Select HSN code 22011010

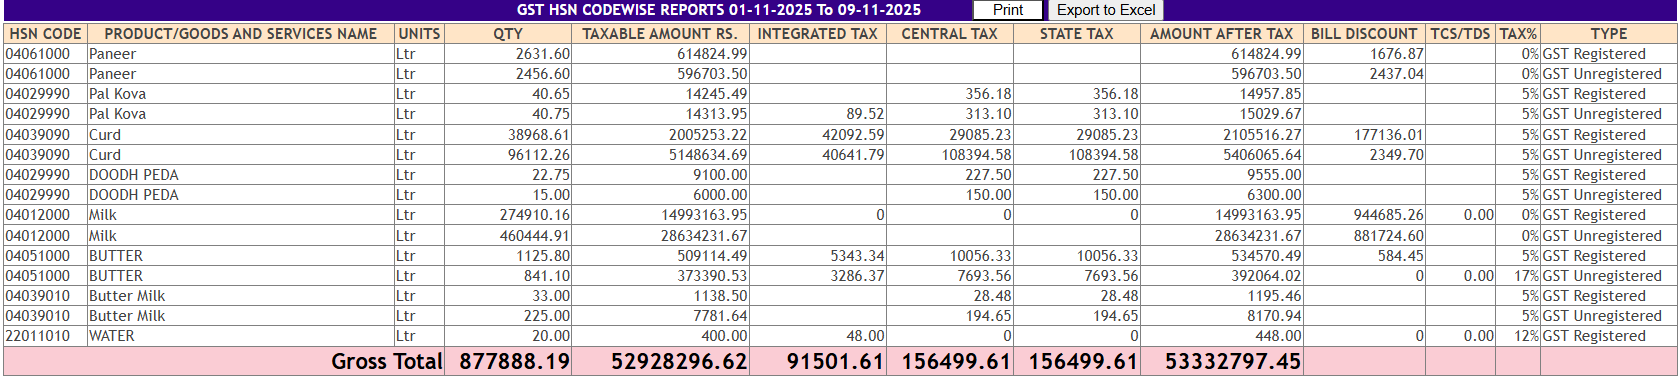pos(38,336)
